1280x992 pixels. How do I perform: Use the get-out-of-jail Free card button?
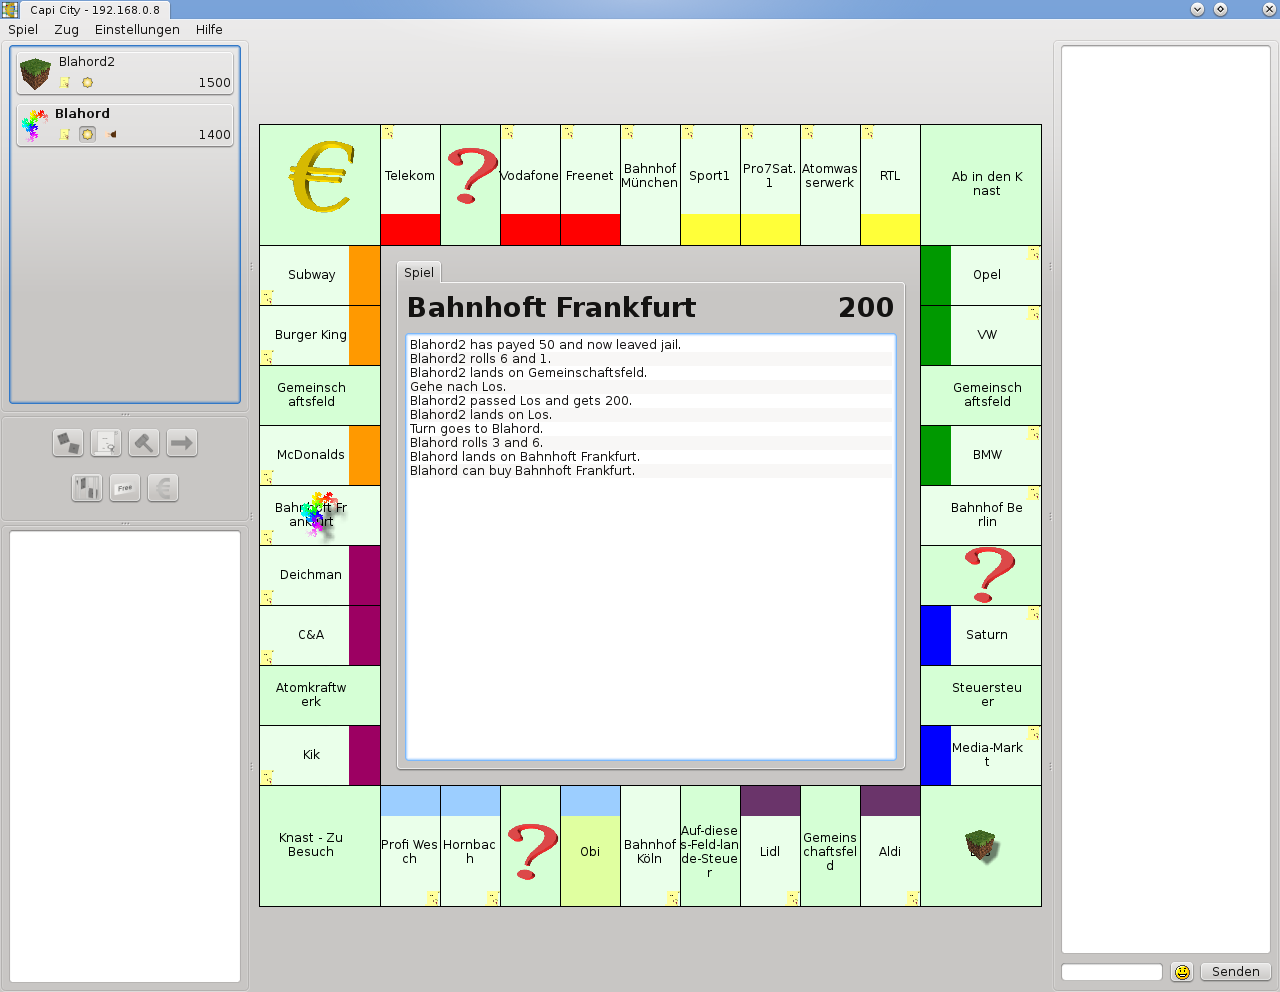125,487
